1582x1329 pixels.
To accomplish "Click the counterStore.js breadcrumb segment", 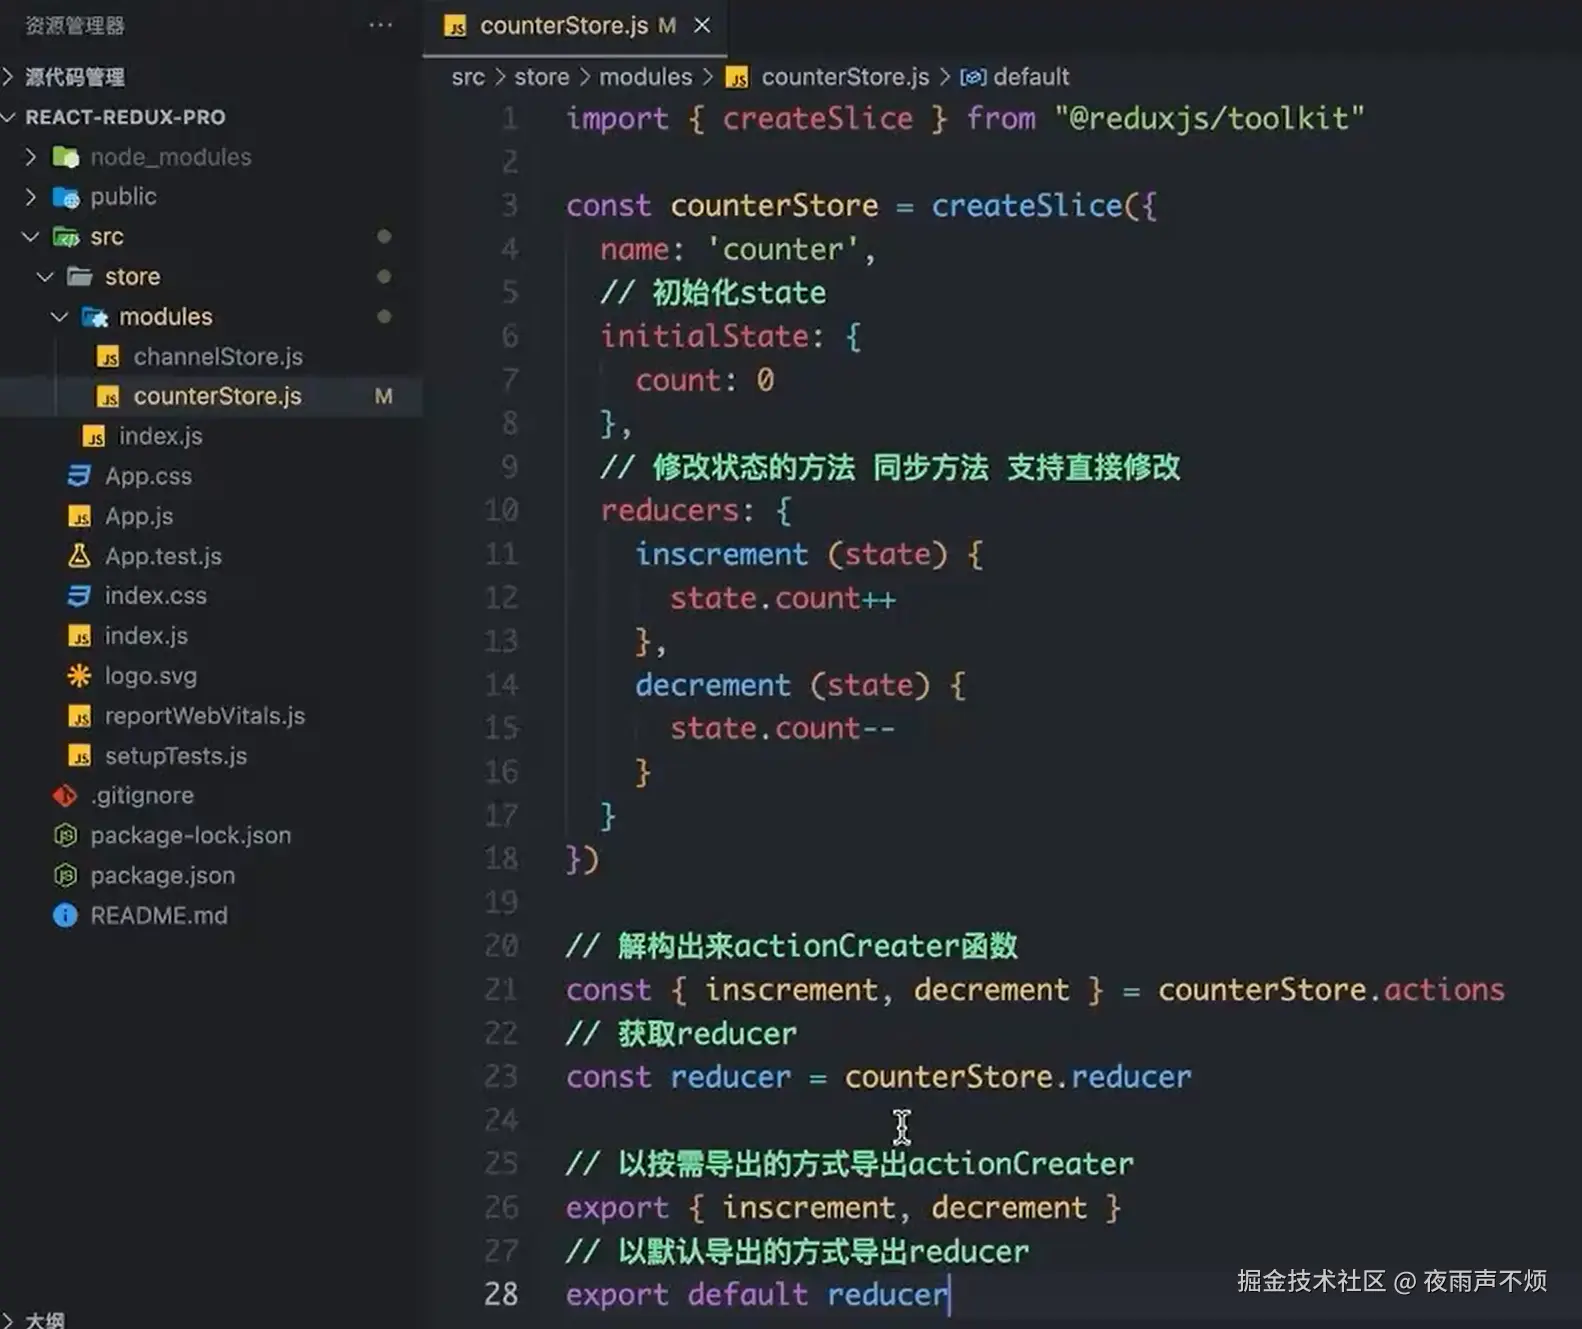I will tap(845, 77).
